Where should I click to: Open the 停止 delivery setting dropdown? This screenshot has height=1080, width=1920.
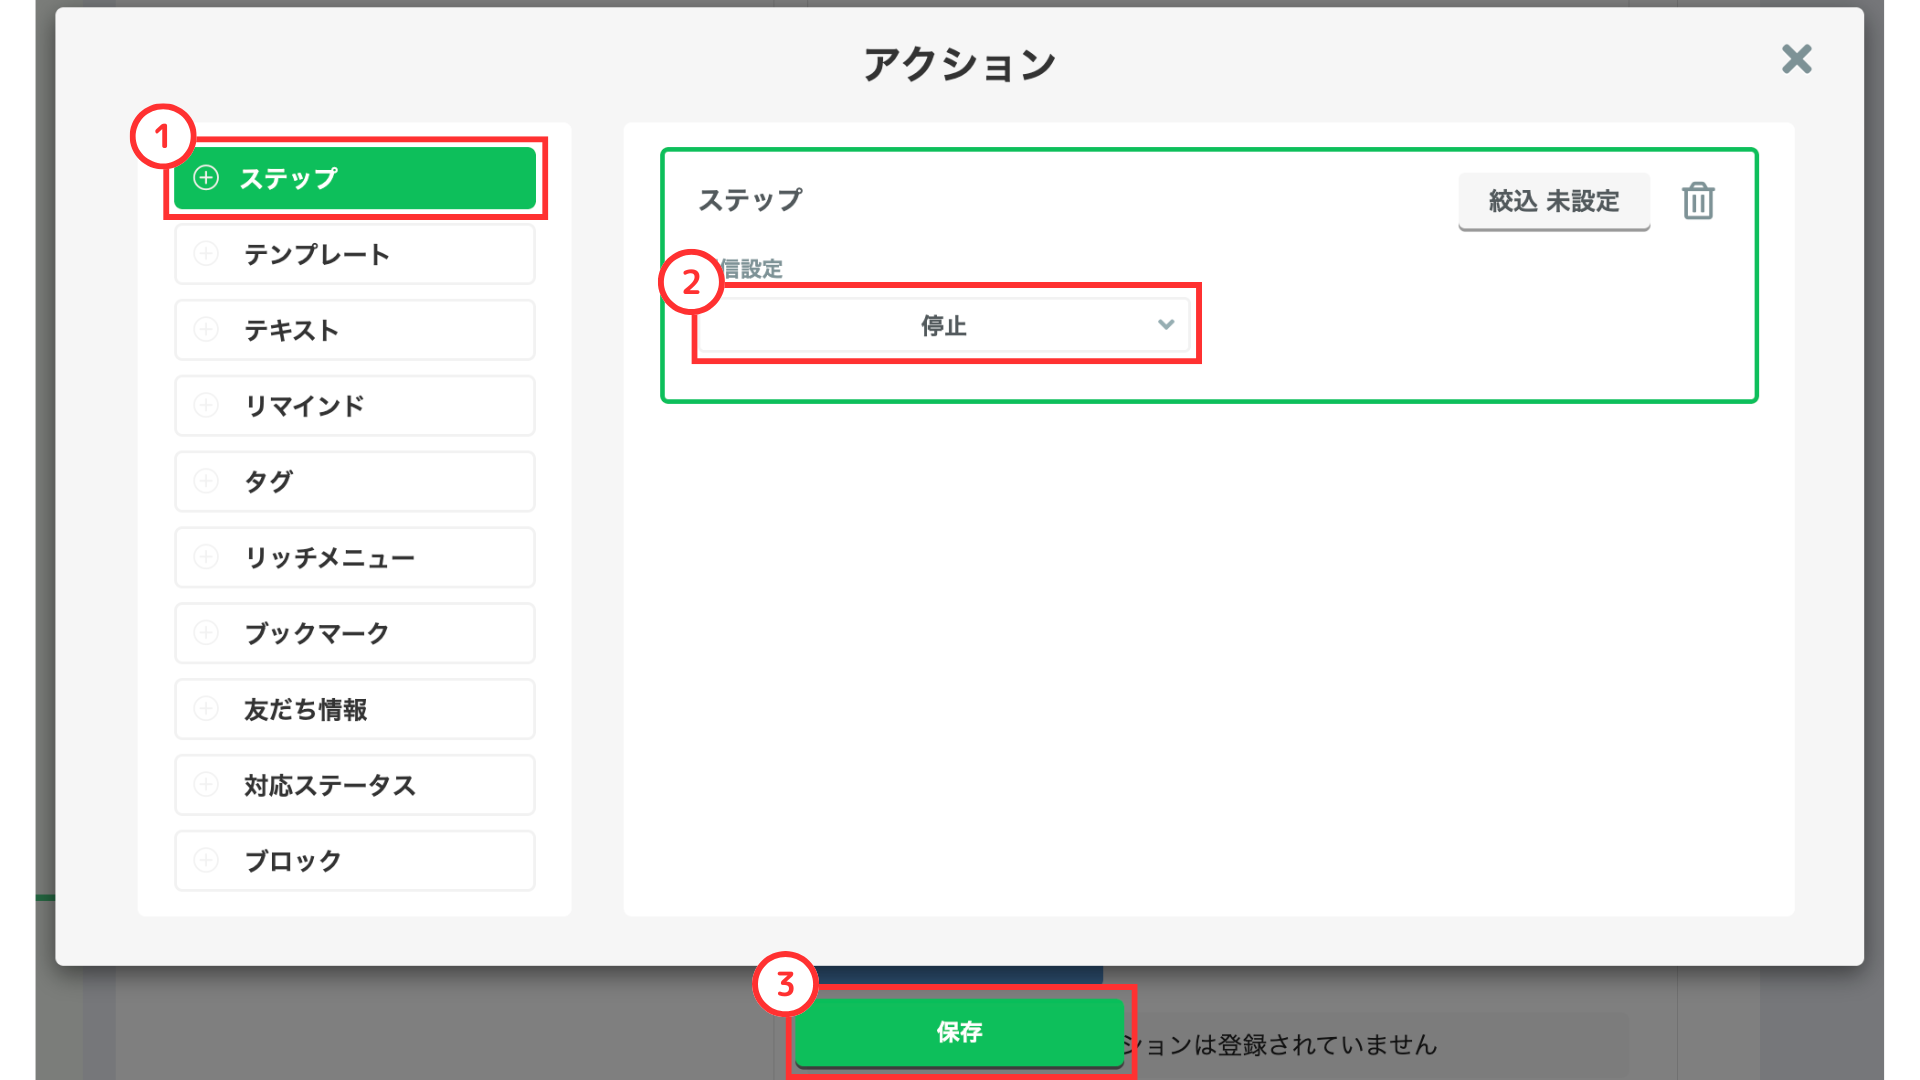(943, 325)
